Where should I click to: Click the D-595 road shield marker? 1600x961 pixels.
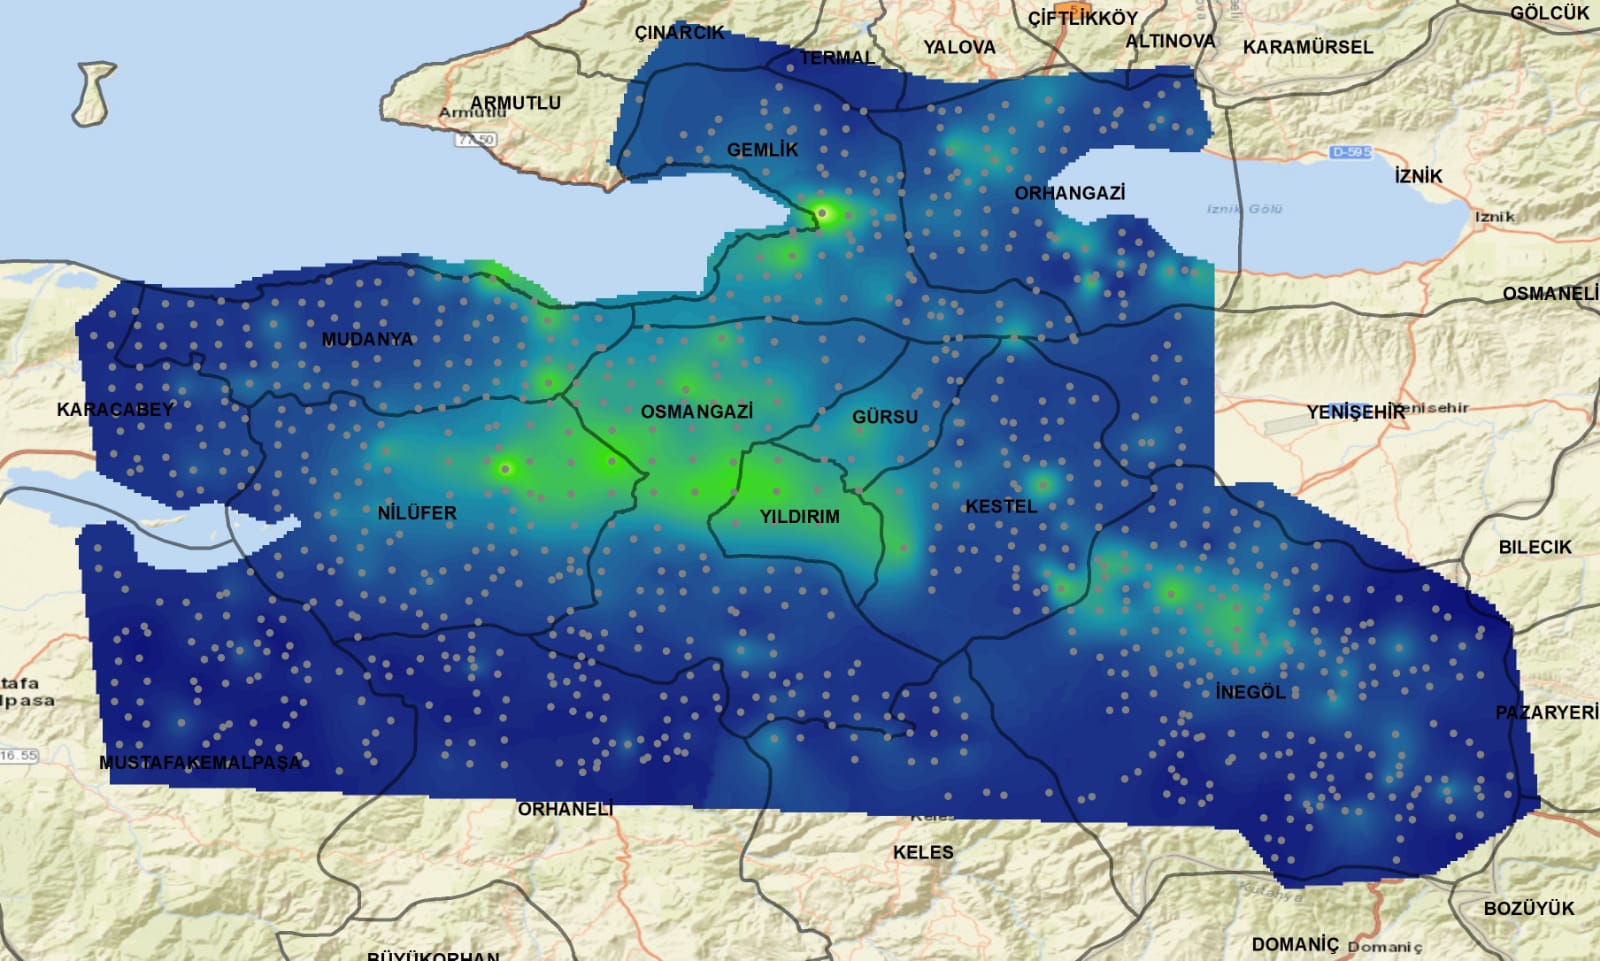pos(1351,152)
